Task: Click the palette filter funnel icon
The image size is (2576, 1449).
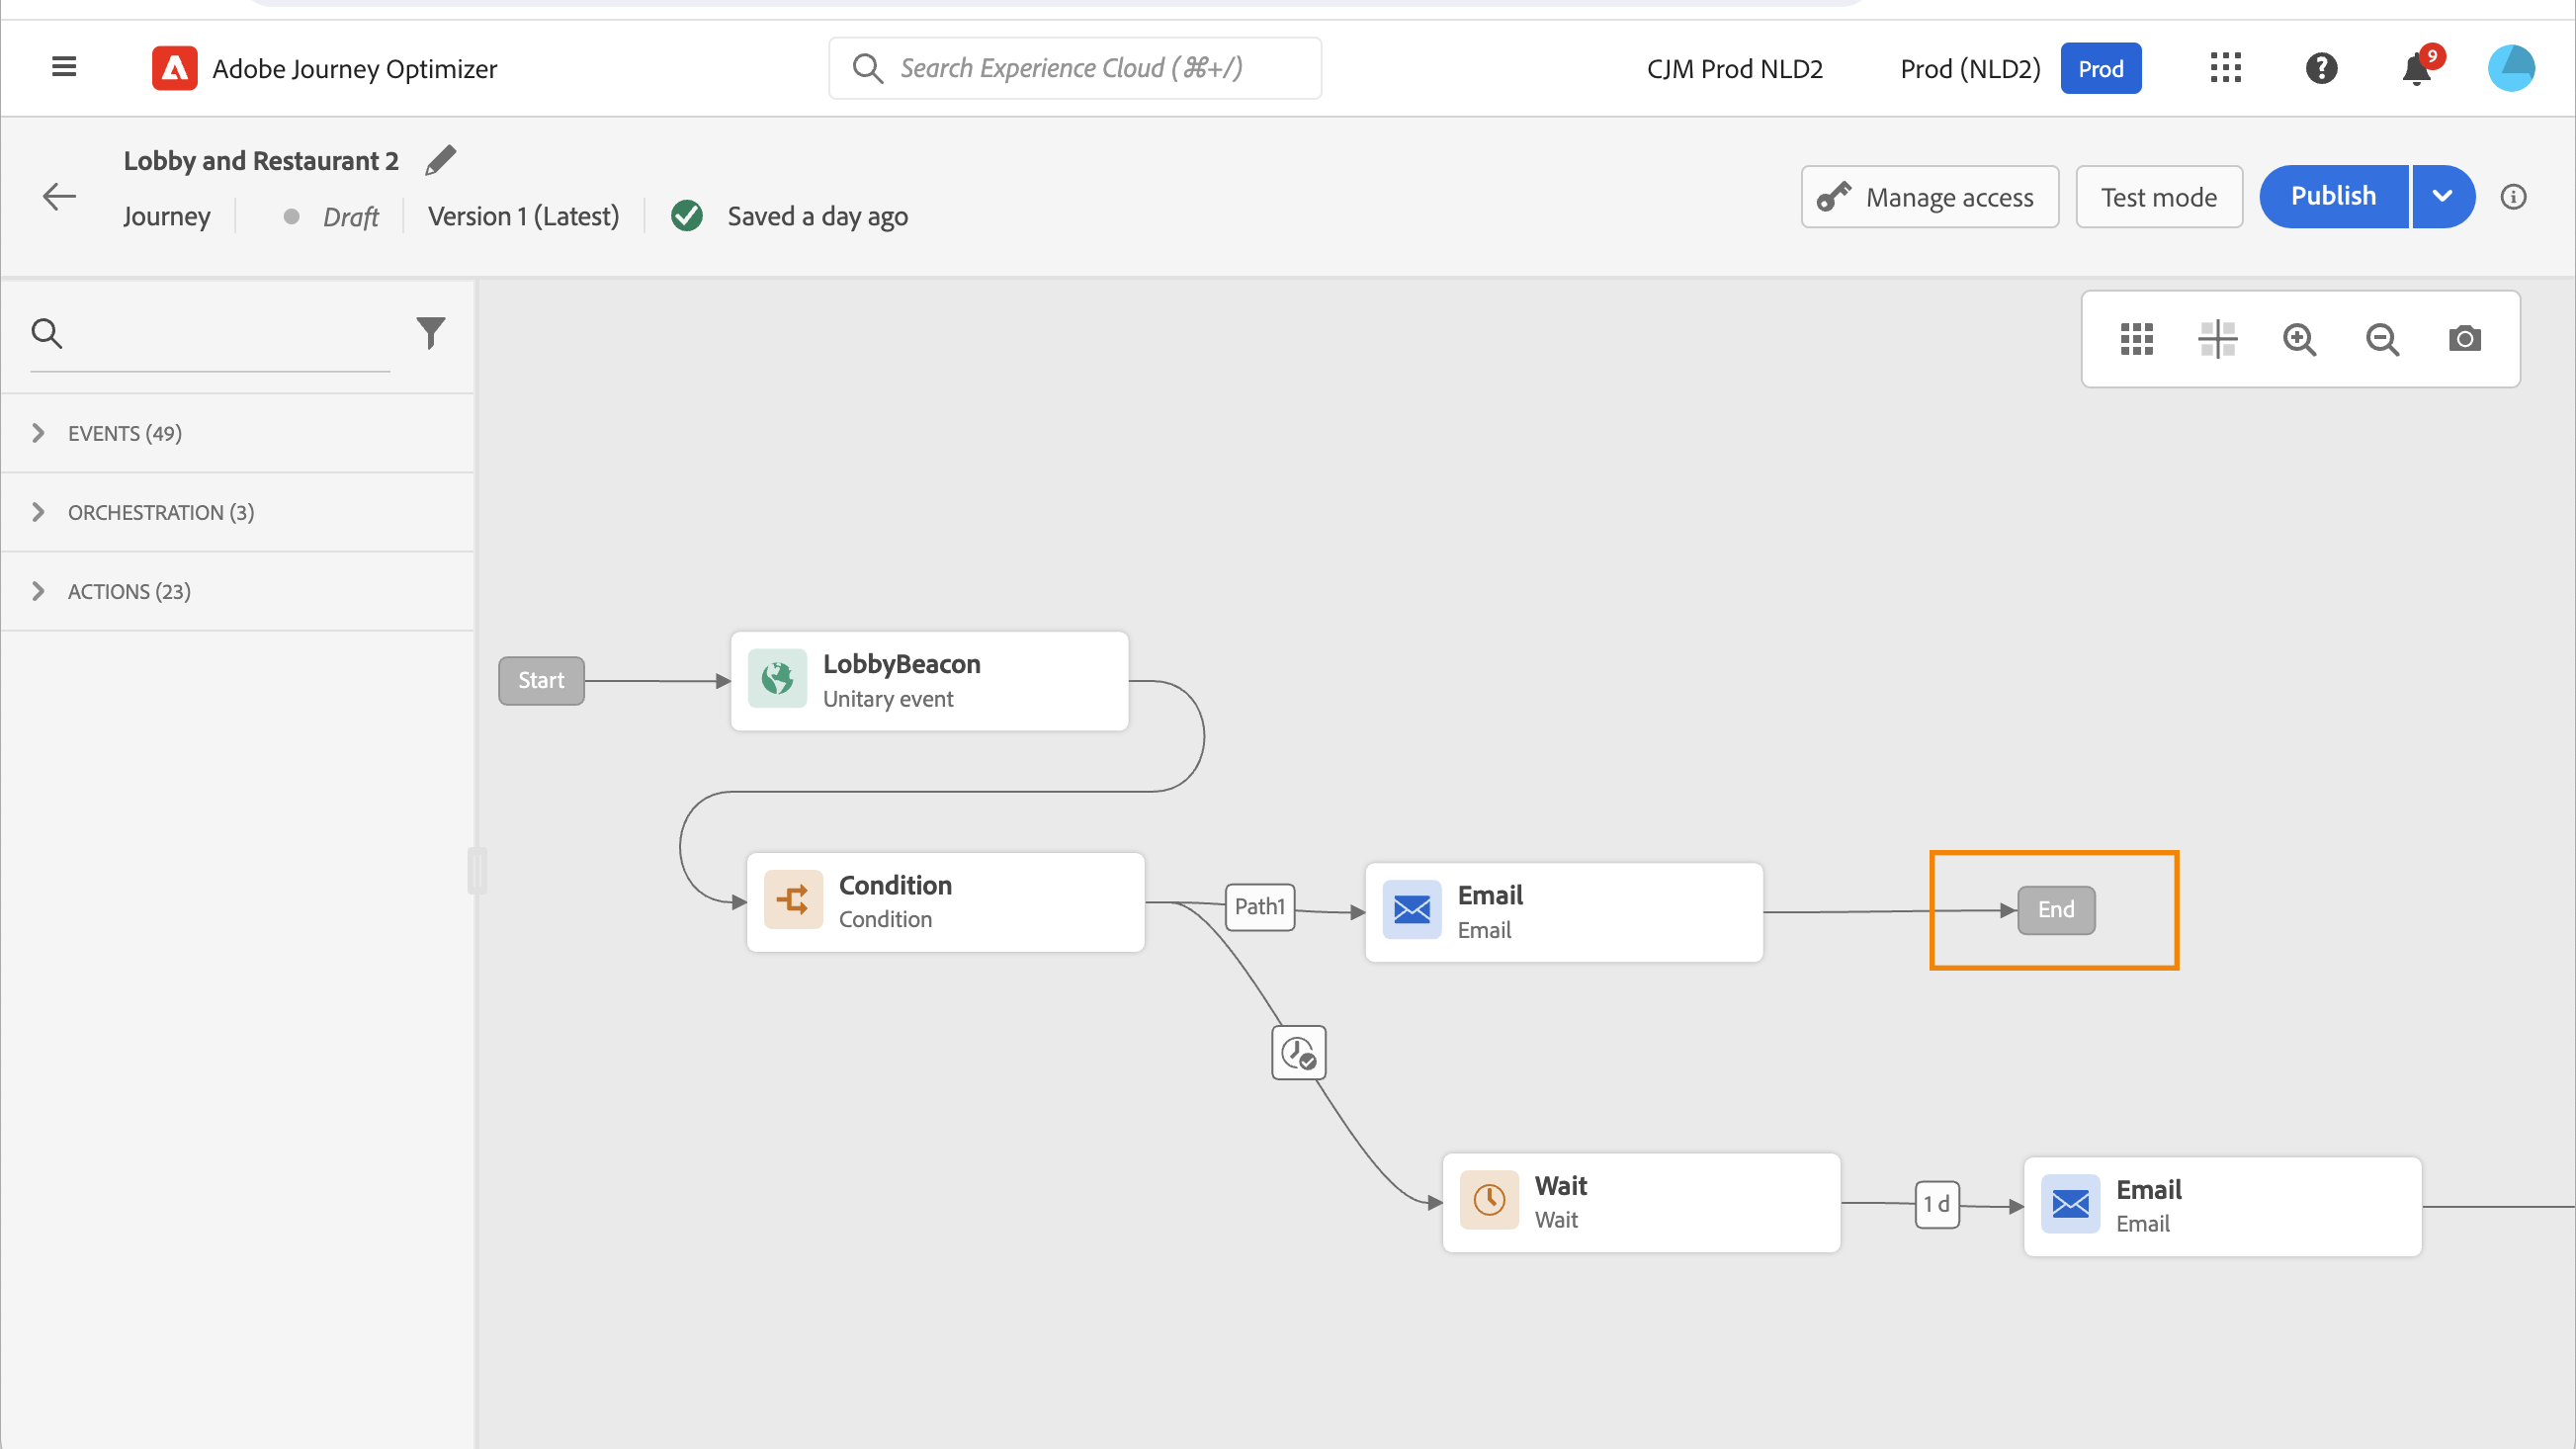Action: click(x=430, y=332)
